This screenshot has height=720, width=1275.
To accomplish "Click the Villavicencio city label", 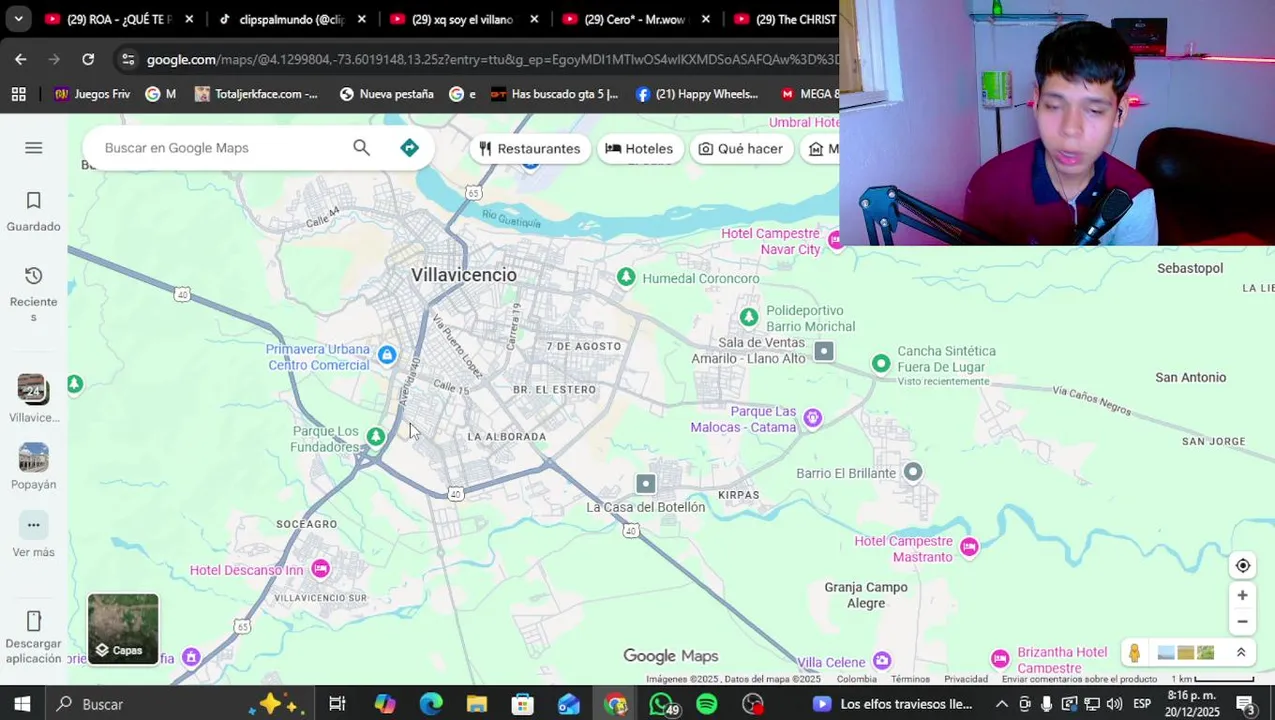I will pos(464,275).
